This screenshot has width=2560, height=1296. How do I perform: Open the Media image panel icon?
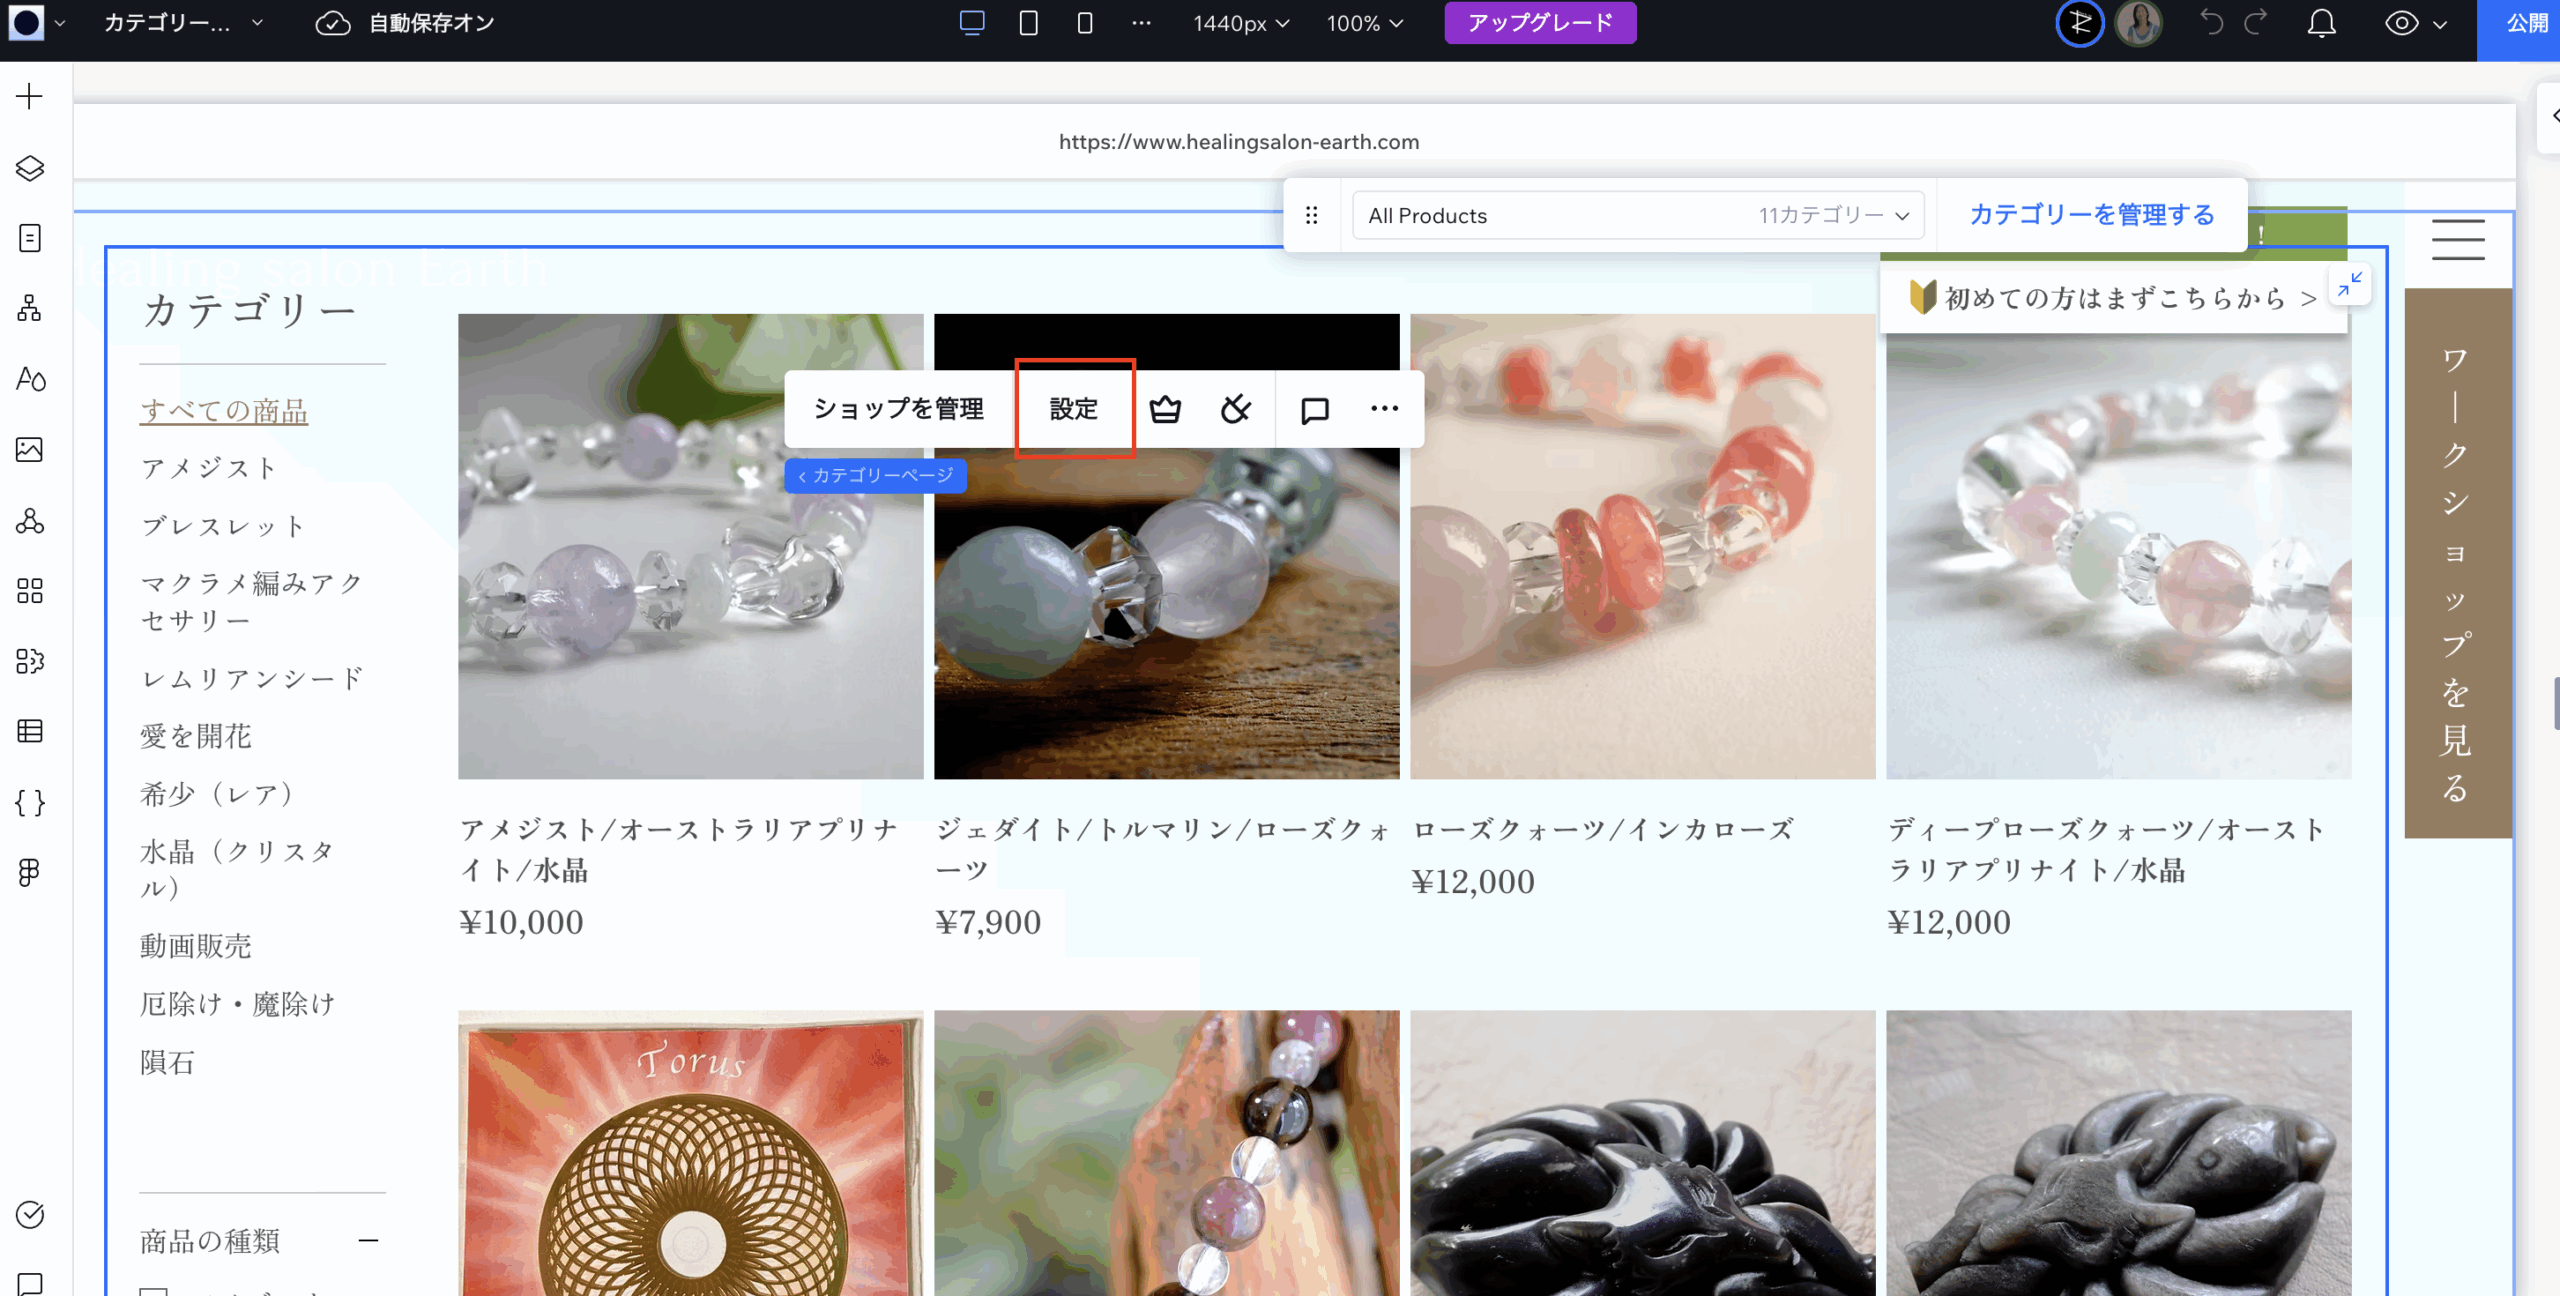[x=30, y=450]
